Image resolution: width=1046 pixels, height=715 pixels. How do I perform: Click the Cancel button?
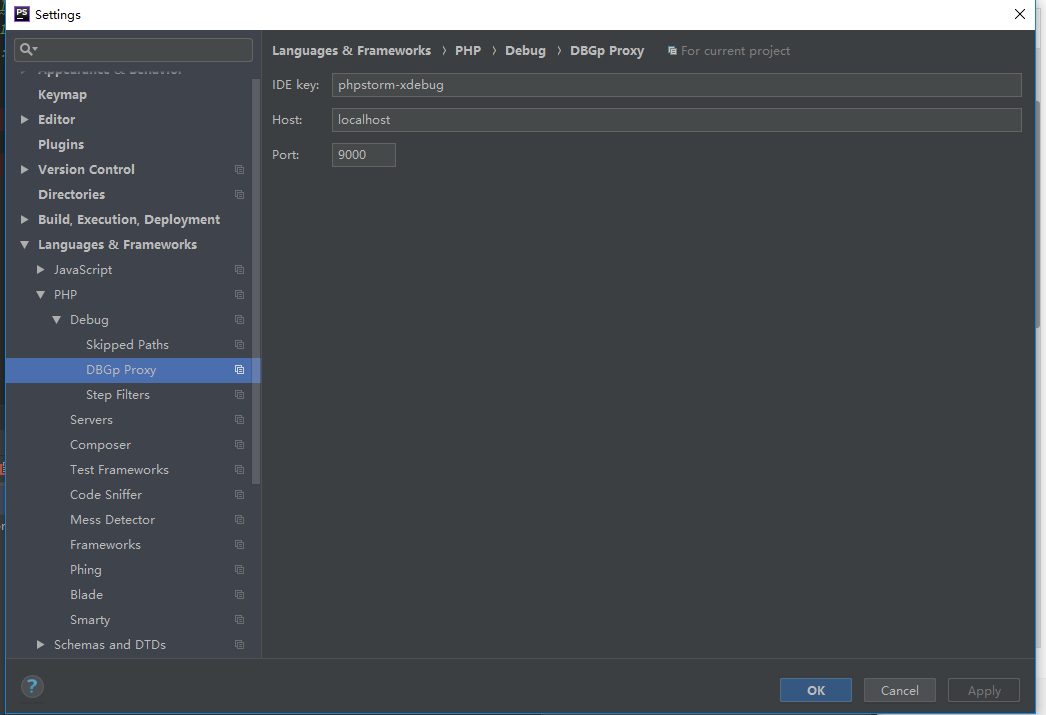point(899,690)
